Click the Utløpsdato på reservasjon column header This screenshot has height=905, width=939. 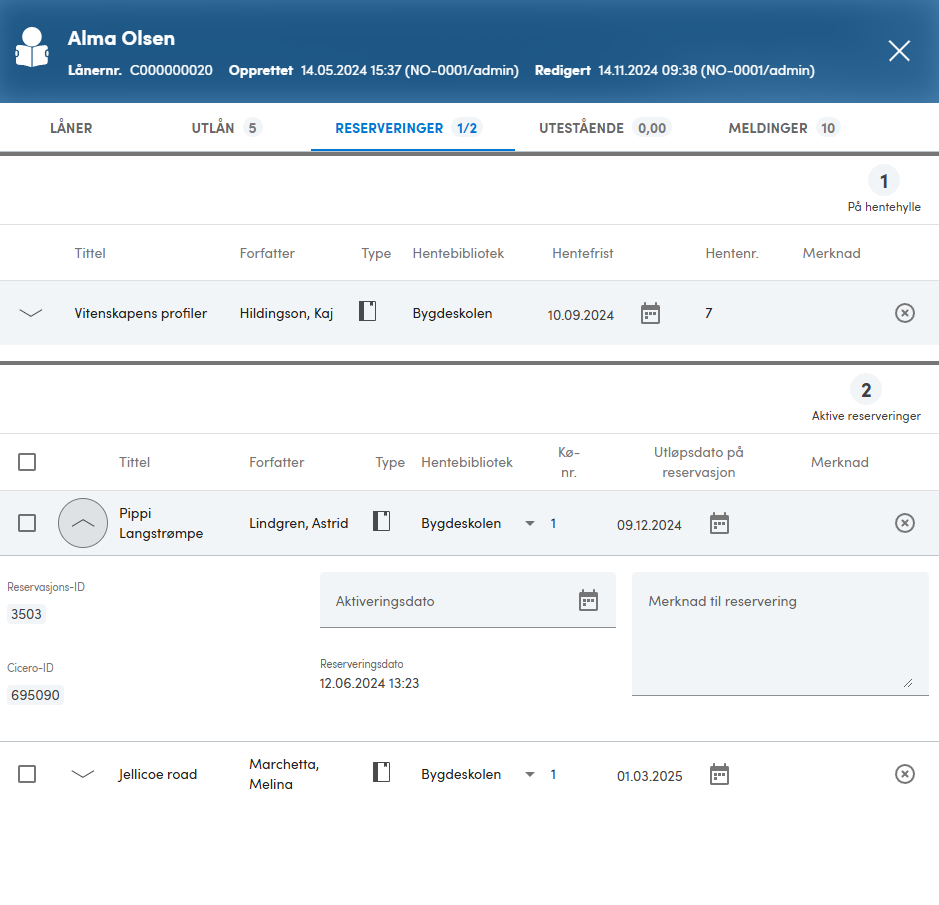698,462
